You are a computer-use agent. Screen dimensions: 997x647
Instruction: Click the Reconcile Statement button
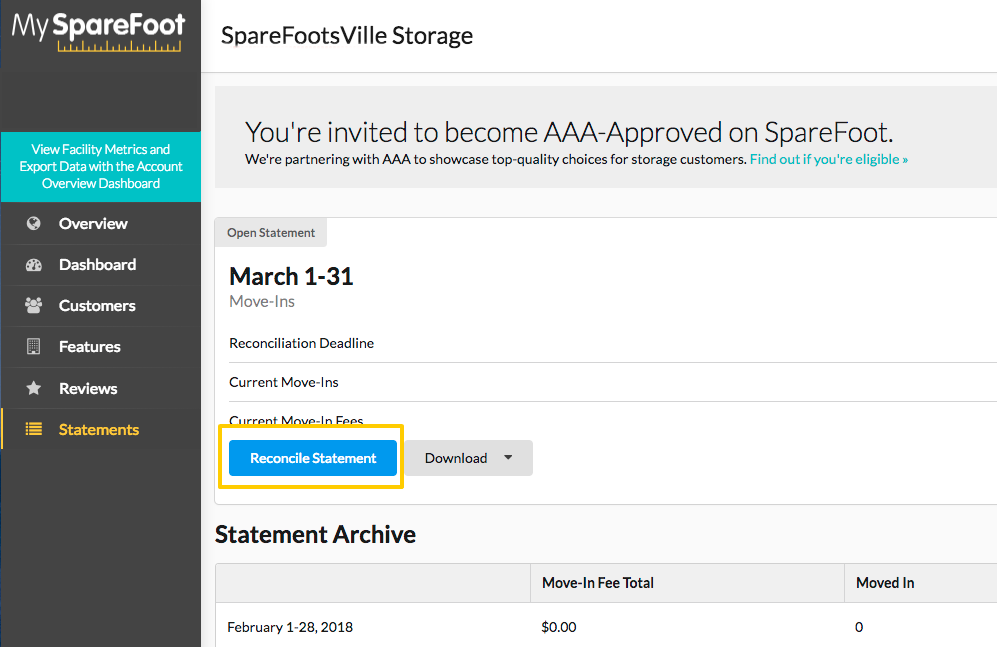pos(313,458)
